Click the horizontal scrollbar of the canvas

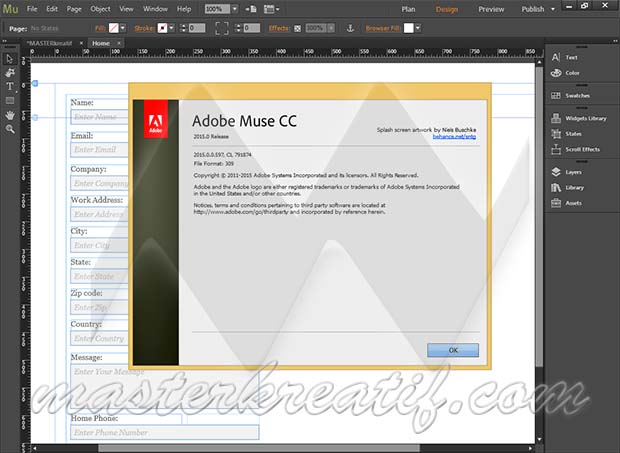pyautogui.click(x=259, y=449)
